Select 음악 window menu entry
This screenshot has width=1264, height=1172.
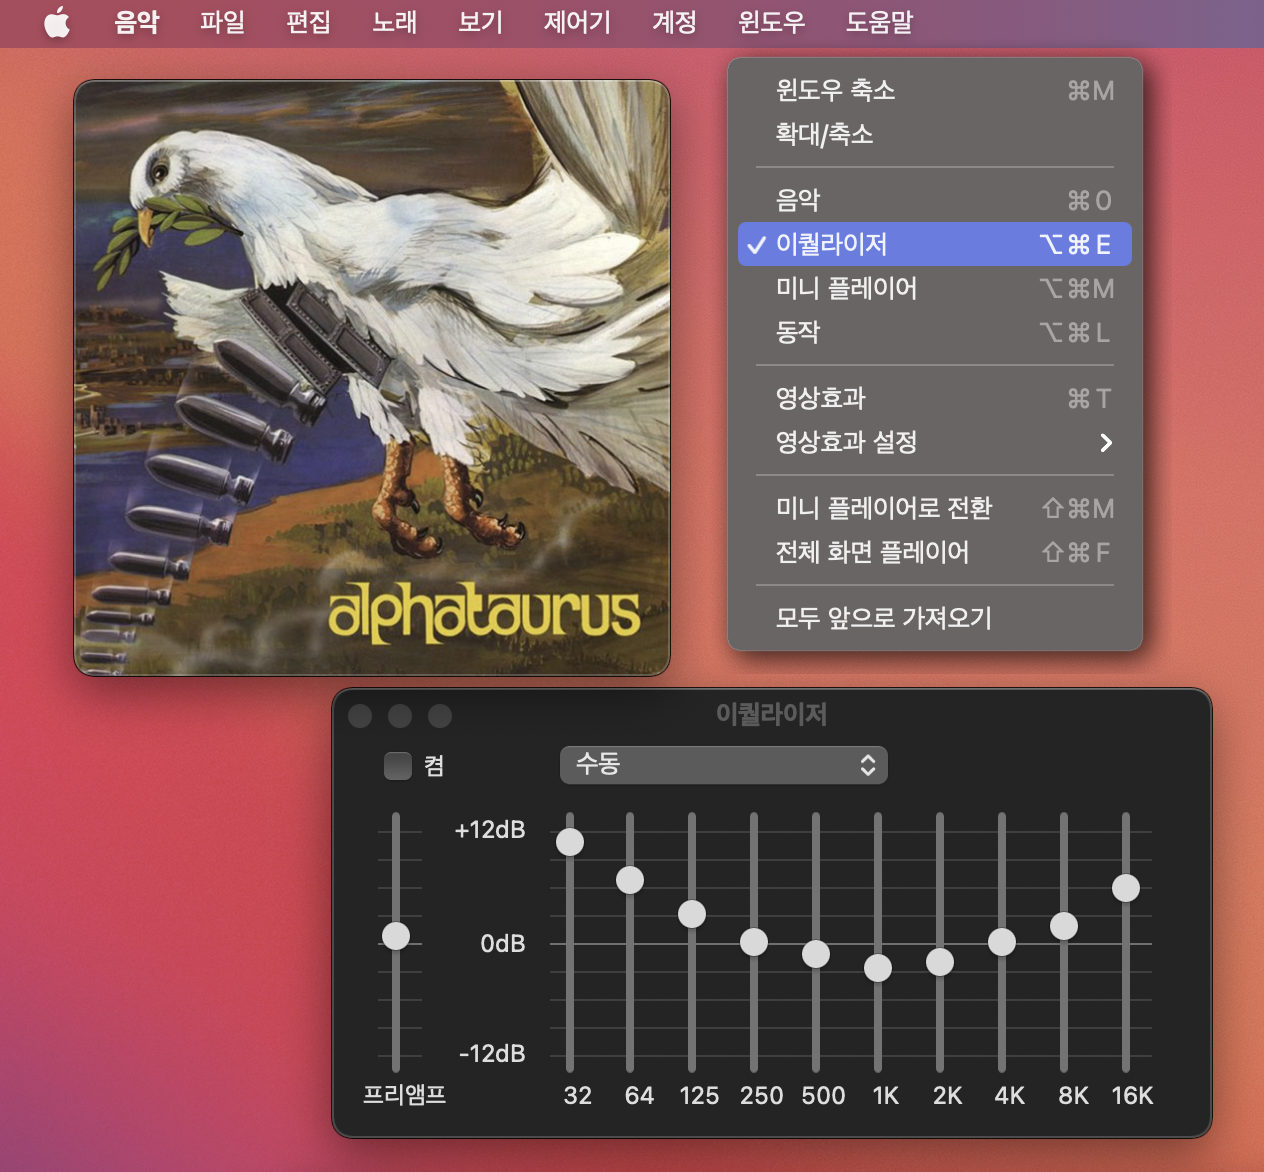pos(935,200)
